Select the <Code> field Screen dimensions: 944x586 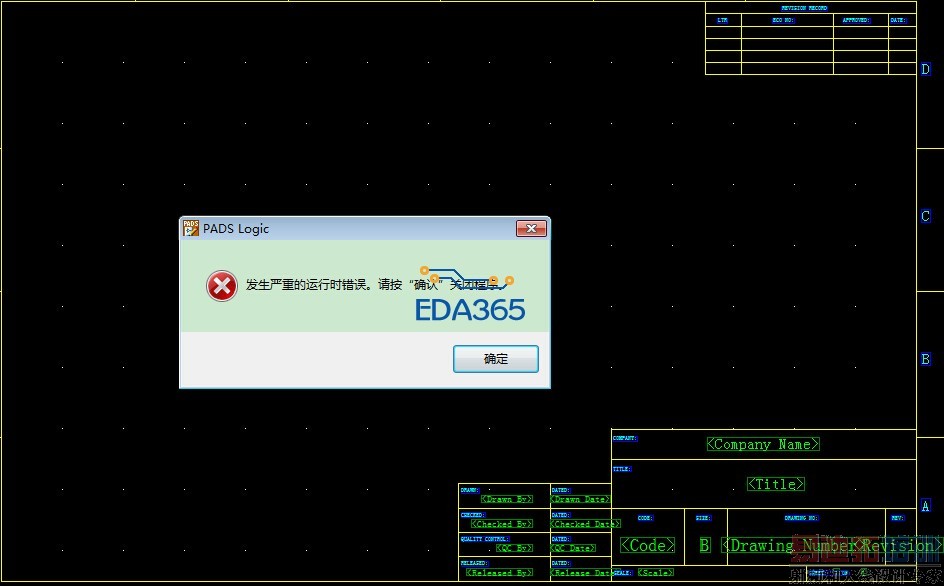point(648,546)
